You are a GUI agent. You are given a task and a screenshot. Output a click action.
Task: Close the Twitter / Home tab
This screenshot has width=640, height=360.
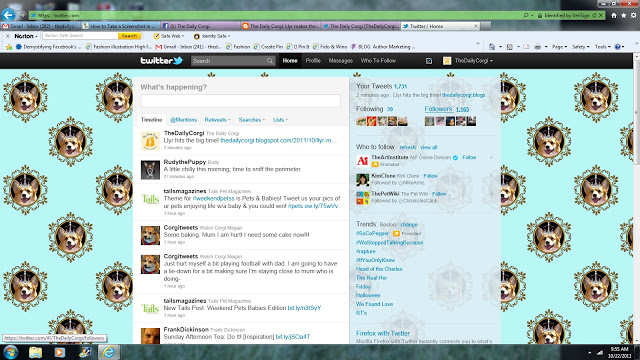(x=476, y=26)
